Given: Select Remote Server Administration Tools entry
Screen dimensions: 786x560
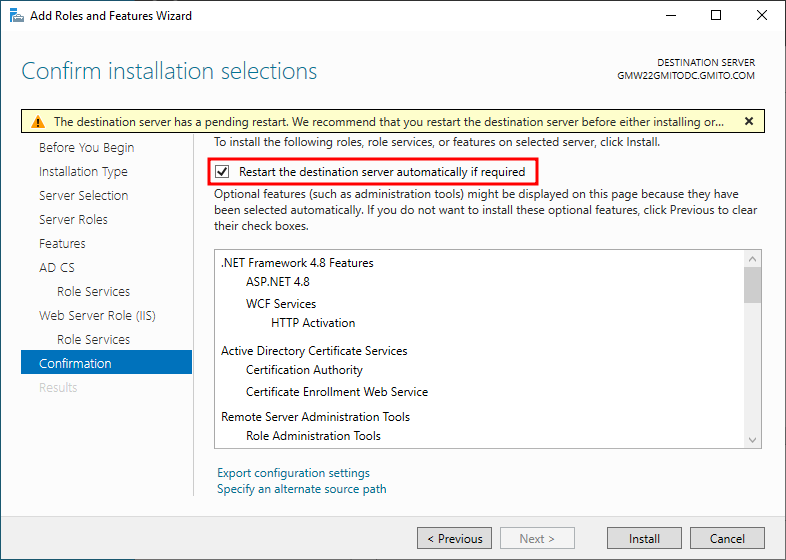Looking at the screenshot, I should click(x=315, y=417).
